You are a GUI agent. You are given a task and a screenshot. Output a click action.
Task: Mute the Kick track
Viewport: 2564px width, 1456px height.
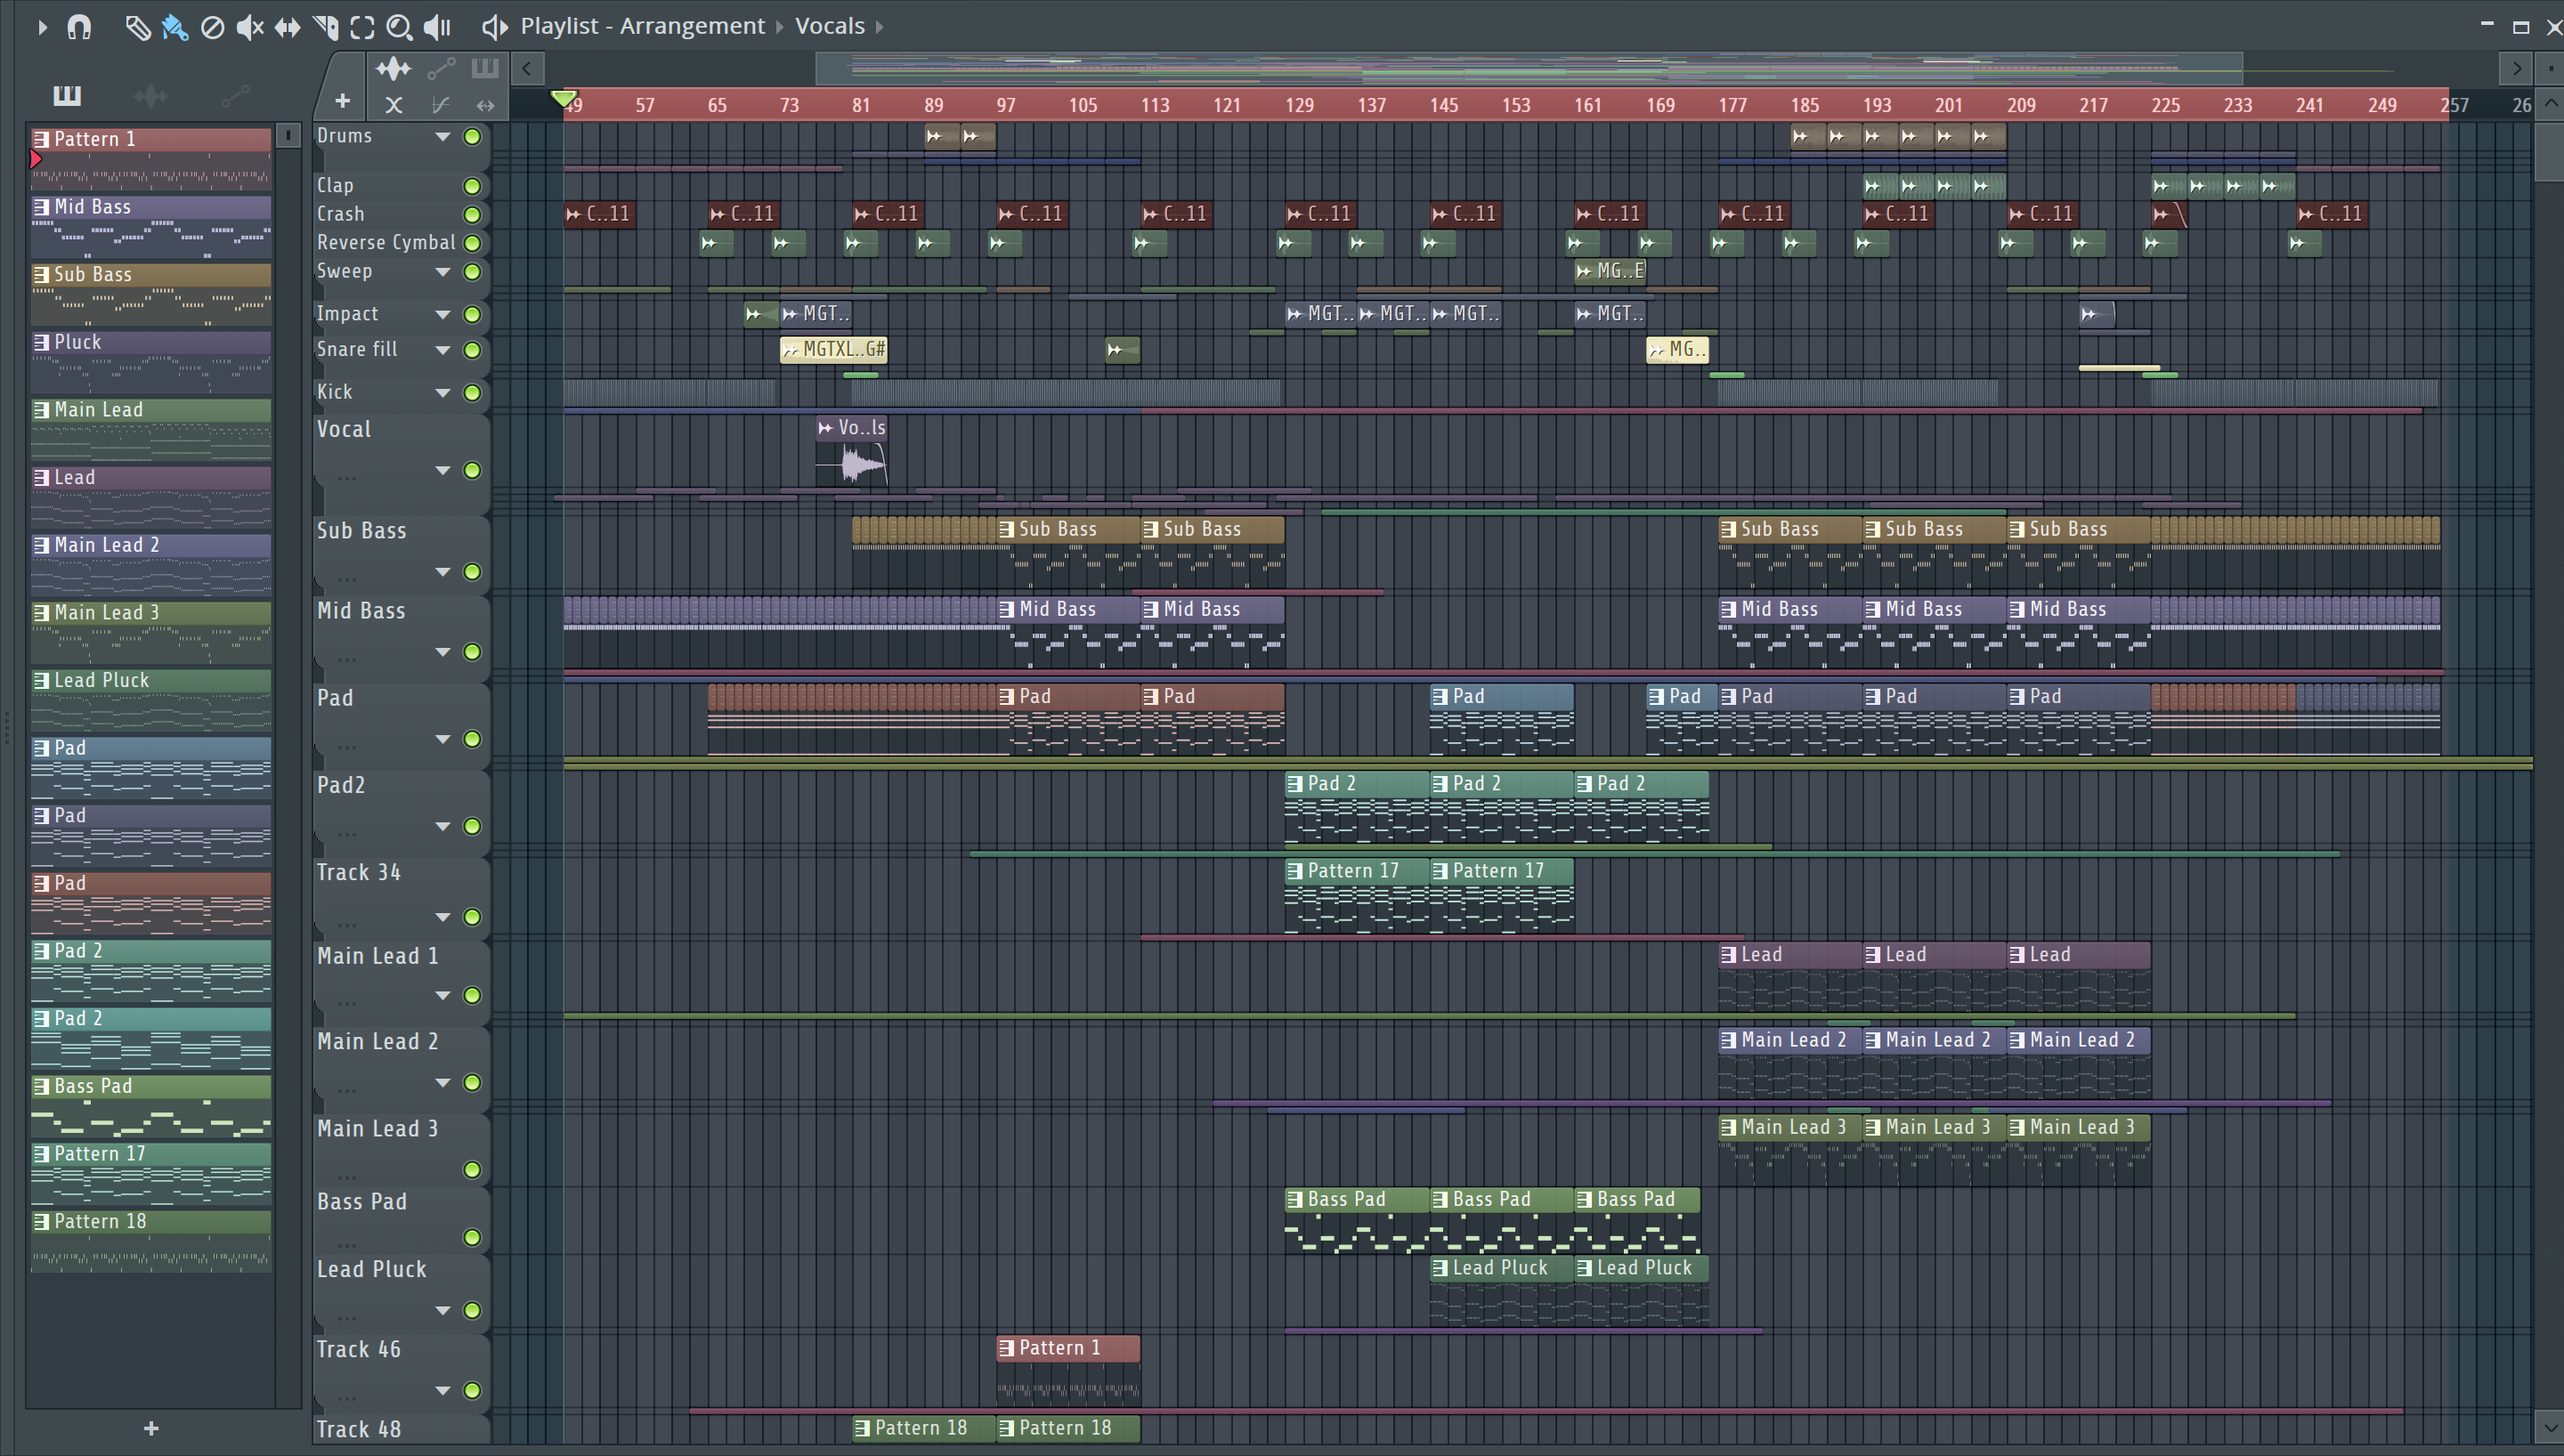(472, 393)
